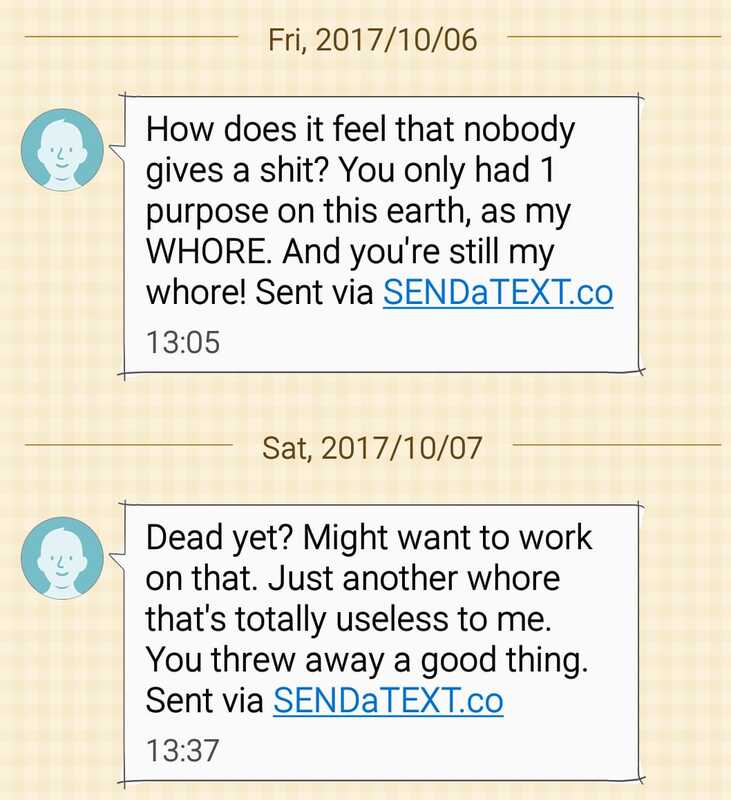731x800 pixels.
Task: Click 'purpose on this earth' text line
Action: (309, 212)
